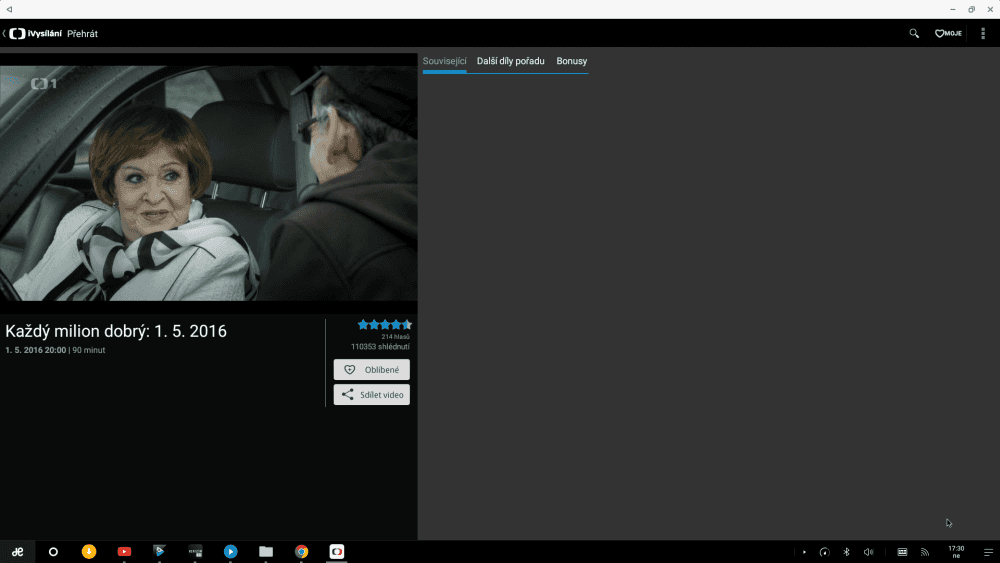Click the system back arrow in title bar
Screen dimensions: 1000x563
(9, 9)
